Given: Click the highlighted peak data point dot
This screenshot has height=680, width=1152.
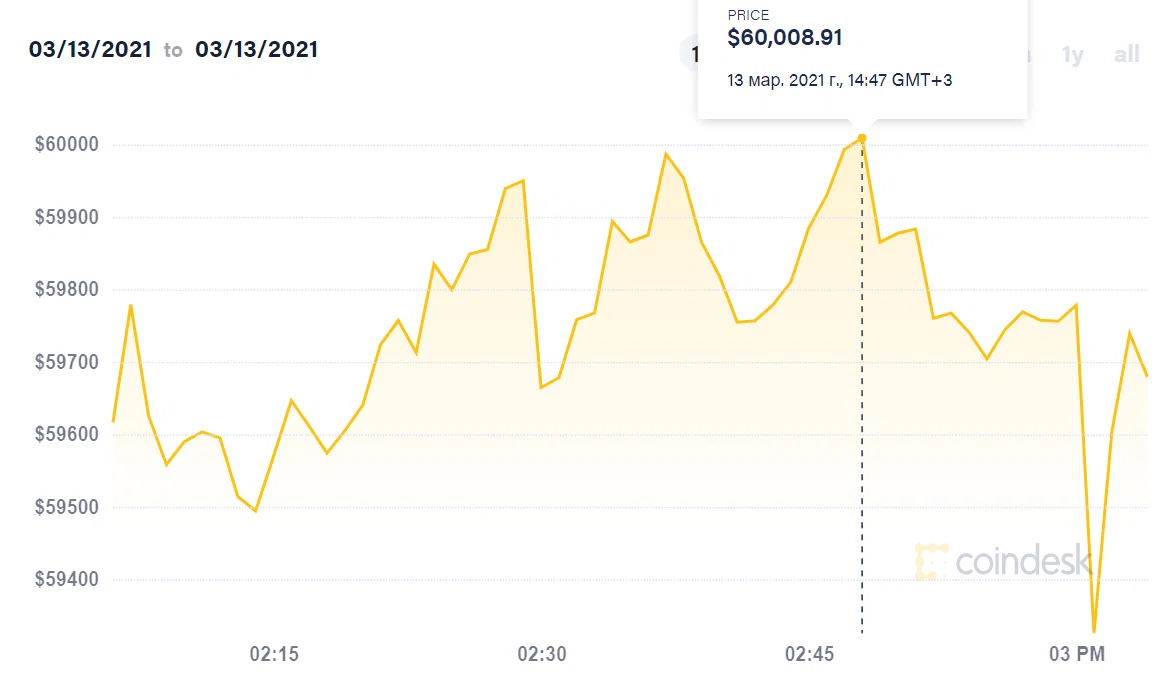Looking at the screenshot, I should [x=862, y=138].
